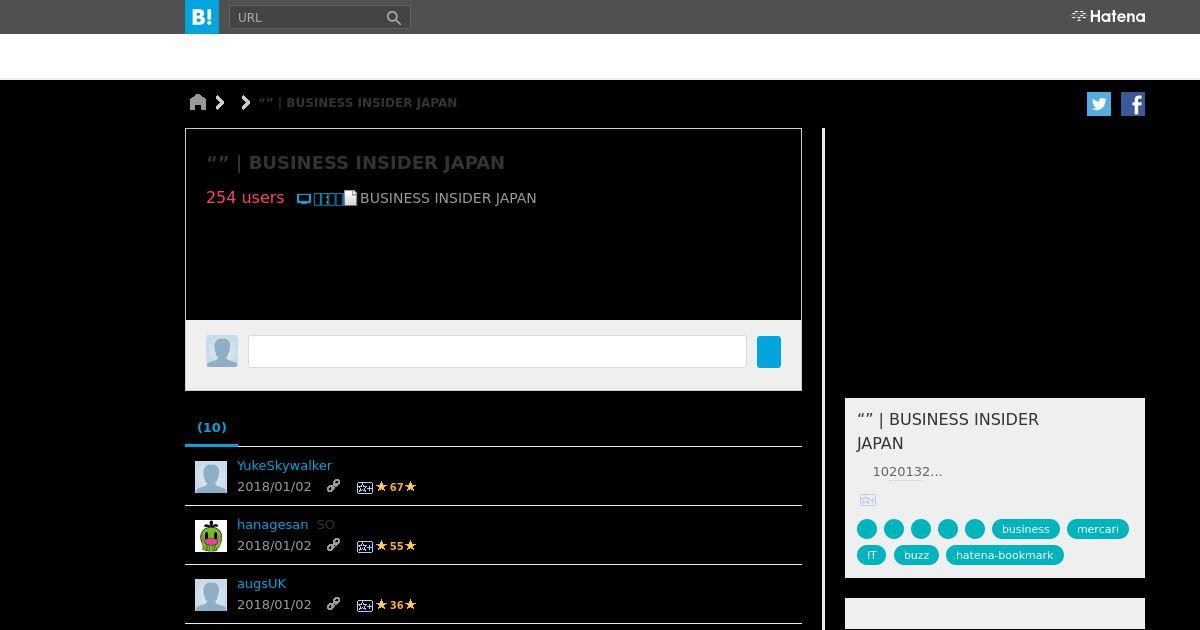Click the page document icon before site name

[x=350, y=198]
